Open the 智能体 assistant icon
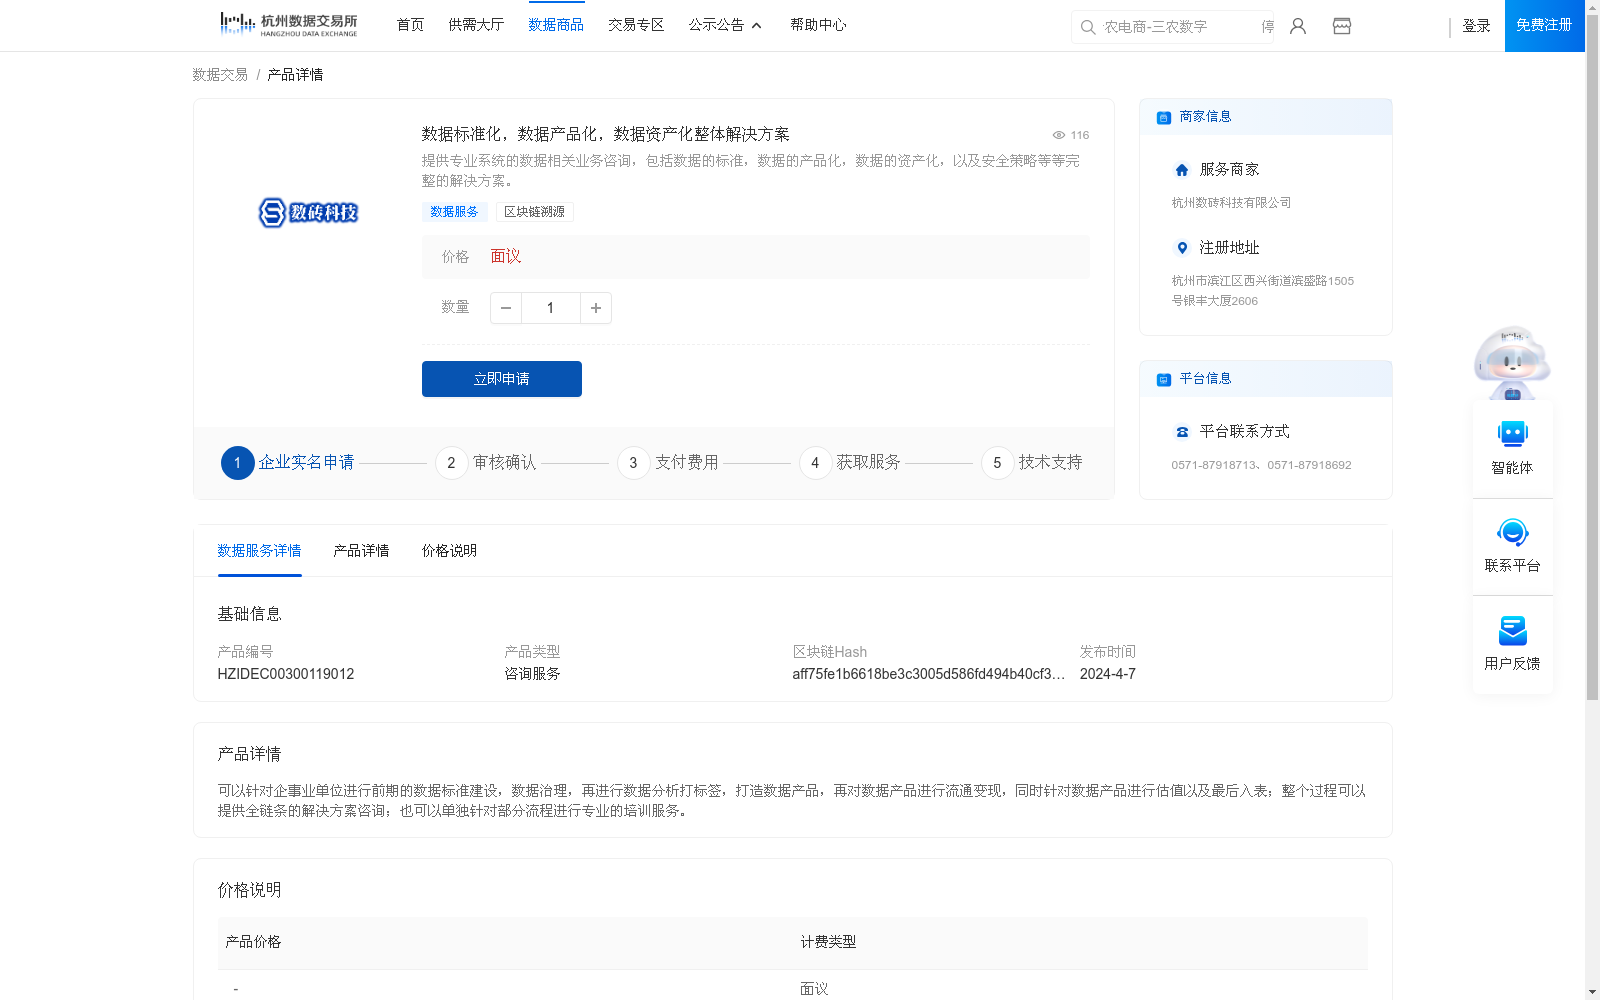This screenshot has width=1600, height=1000. [x=1512, y=434]
